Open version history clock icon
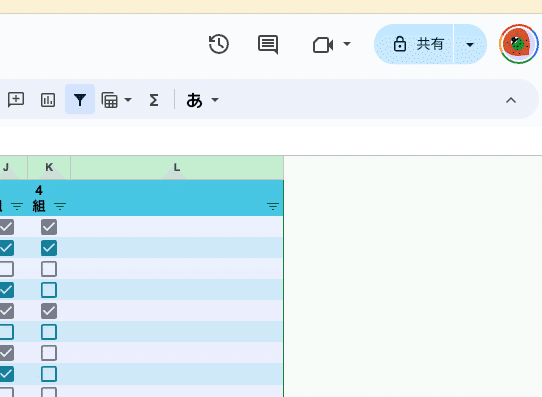542x397 pixels. click(218, 44)
